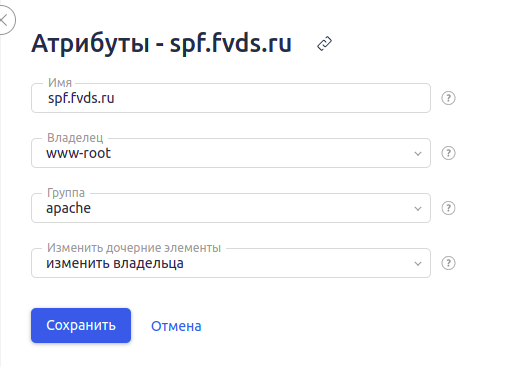Click the Владелец field label

[x=75, y=138]
